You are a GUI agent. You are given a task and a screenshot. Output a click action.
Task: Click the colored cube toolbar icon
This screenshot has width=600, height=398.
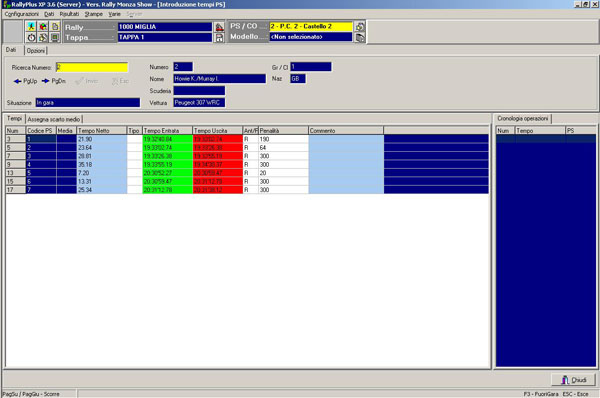[x=43, y=26]
